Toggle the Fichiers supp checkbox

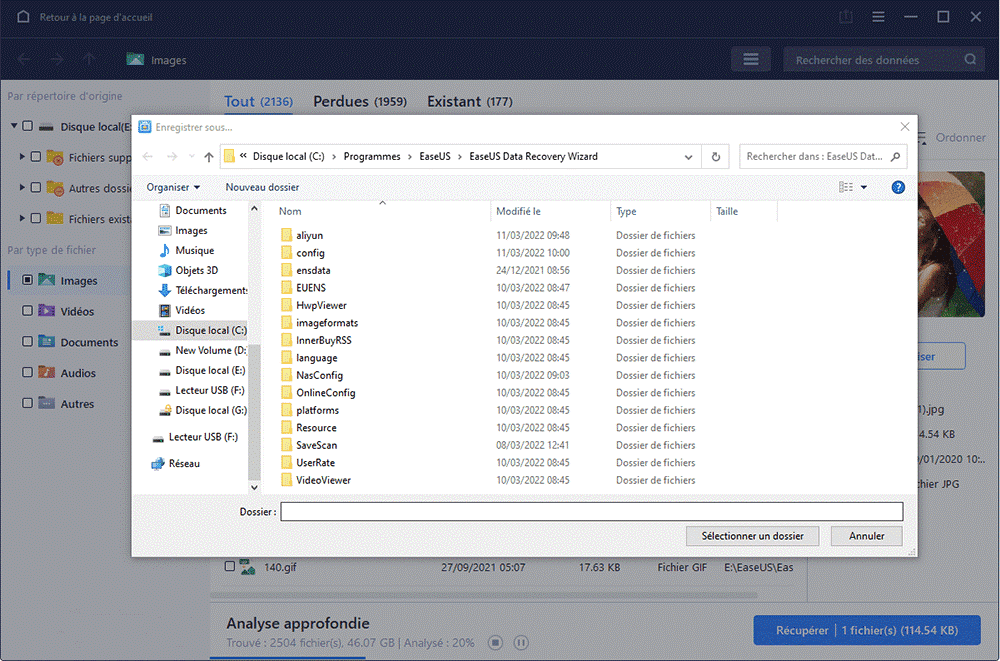tap(36, 157)
